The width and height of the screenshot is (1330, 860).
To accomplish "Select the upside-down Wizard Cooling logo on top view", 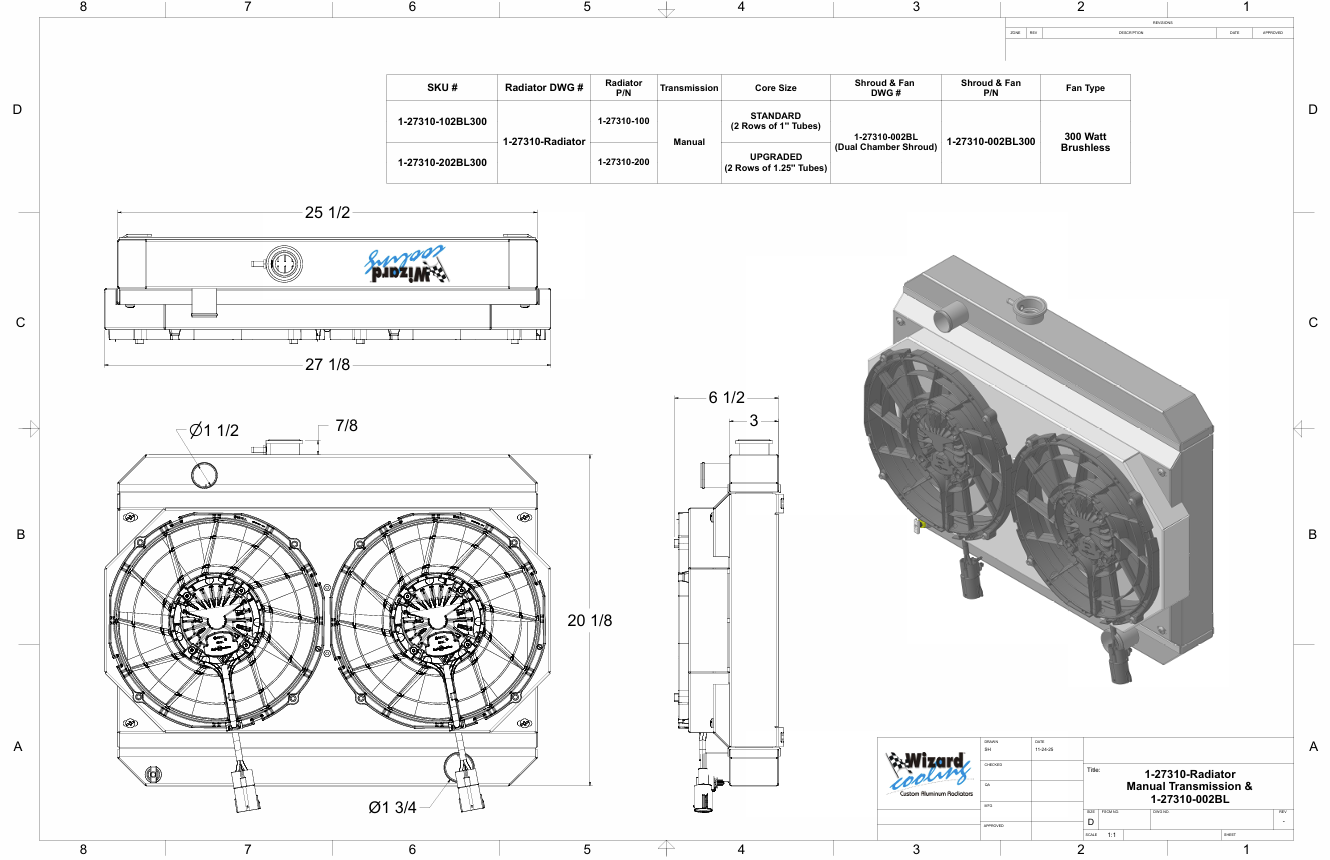I will tap(405, 266).
